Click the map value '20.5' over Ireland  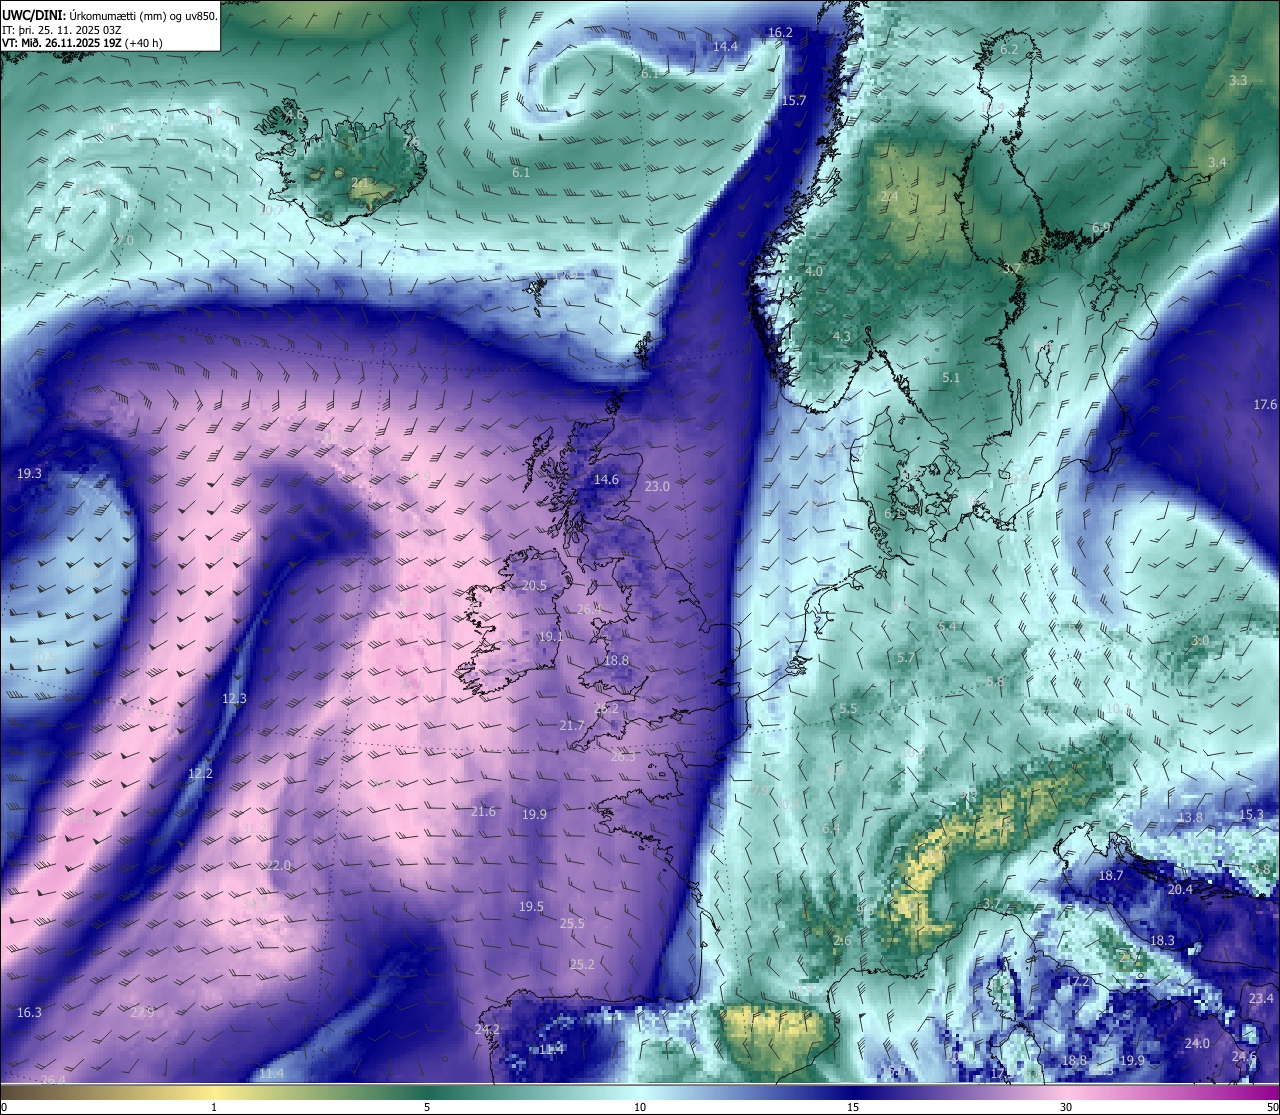534,586
